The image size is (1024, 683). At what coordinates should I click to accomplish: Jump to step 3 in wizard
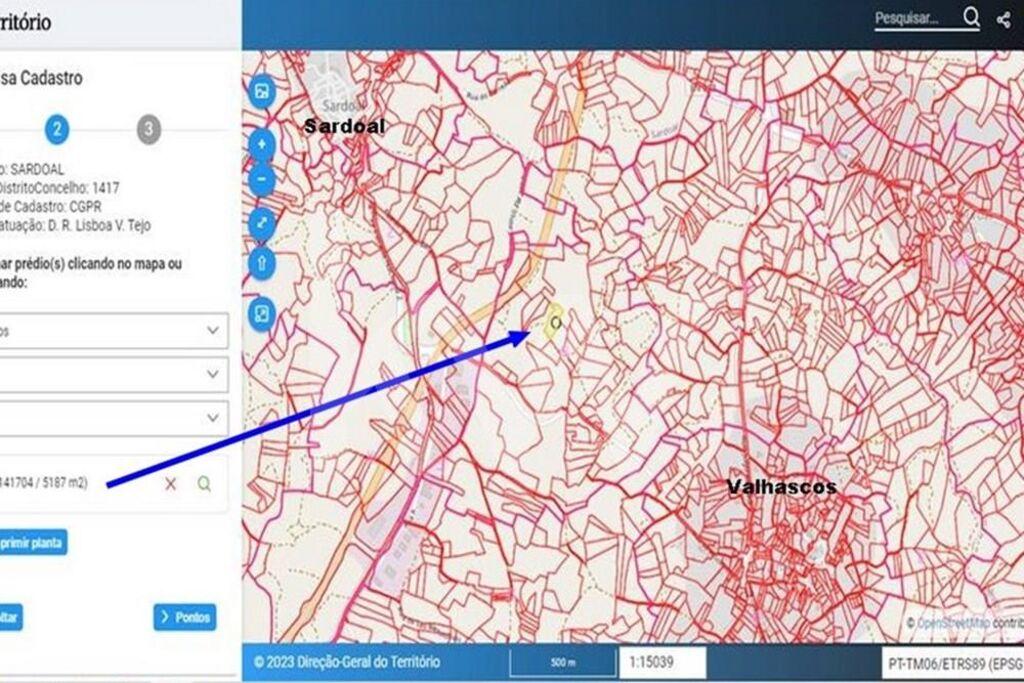[x=148, y=129]
